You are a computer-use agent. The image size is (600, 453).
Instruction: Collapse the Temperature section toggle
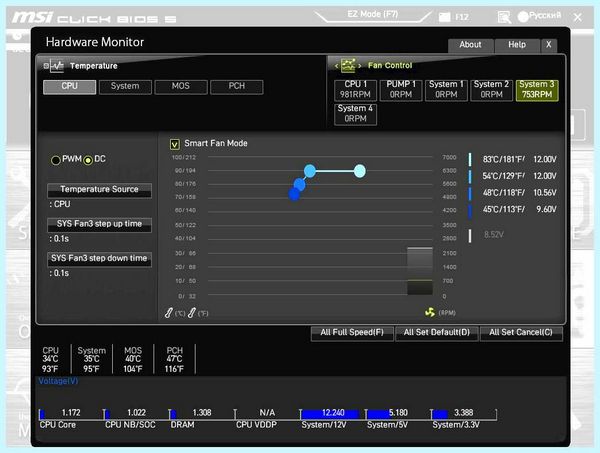click(x=46, y=66)
